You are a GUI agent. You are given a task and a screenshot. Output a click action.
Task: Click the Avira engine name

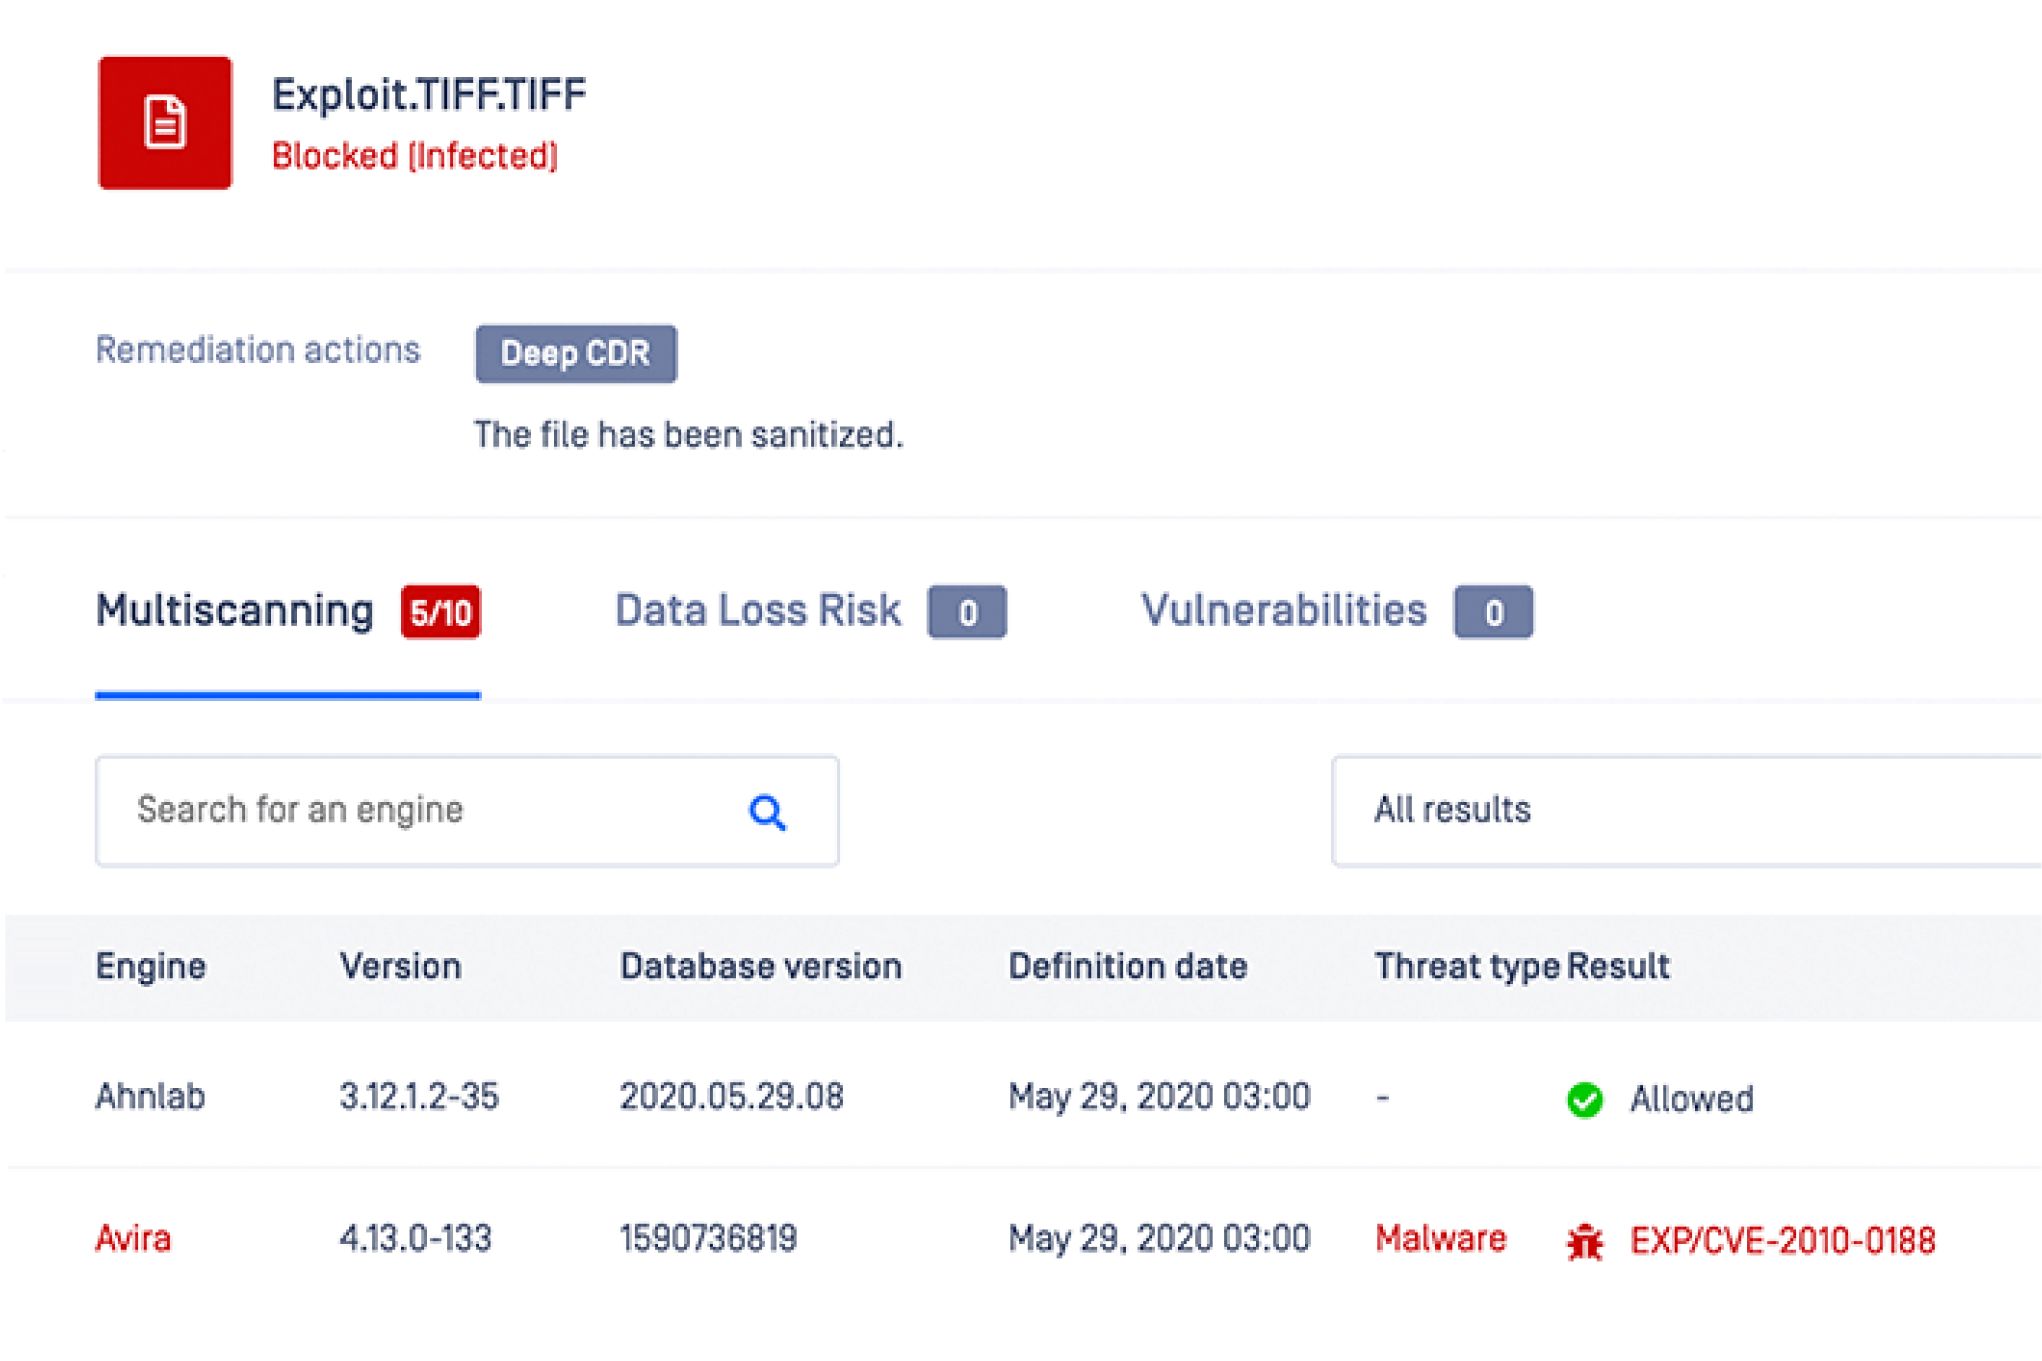pyautogui.click(x=133, y=1239)
